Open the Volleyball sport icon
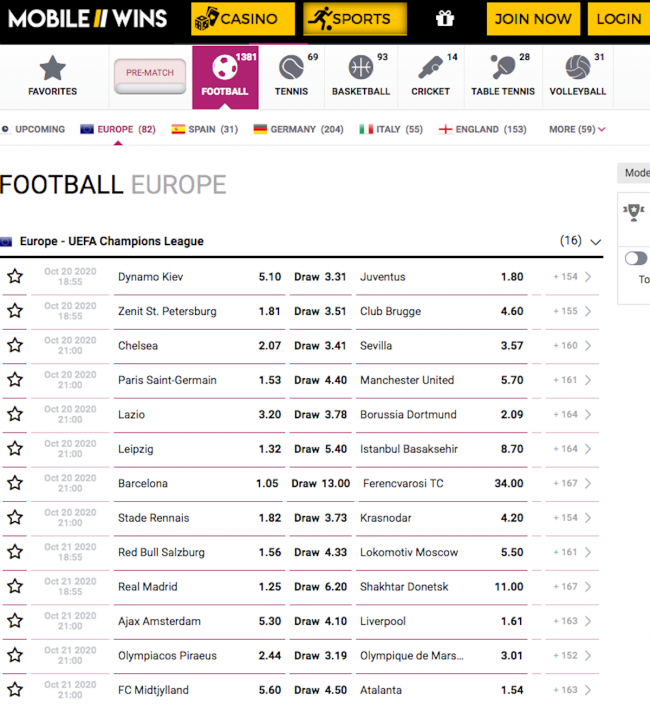The height and width of the screenshot is (706, 650). tap(578, 75)
